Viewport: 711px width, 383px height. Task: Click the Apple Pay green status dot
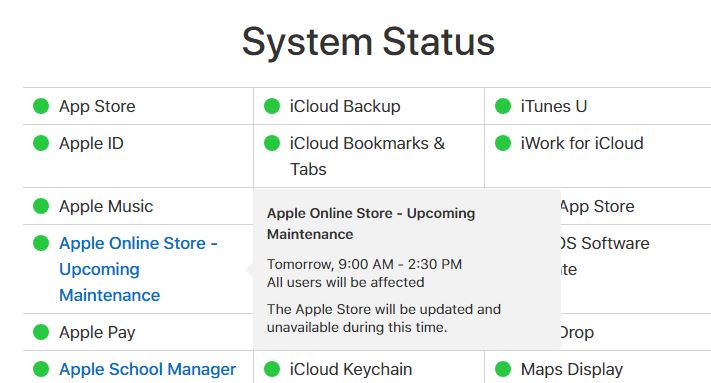(41, 332)
